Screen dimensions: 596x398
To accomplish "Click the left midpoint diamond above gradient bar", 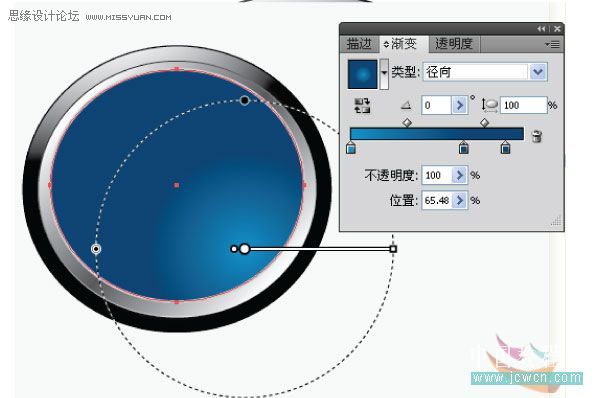I will [x=407, y=123].
